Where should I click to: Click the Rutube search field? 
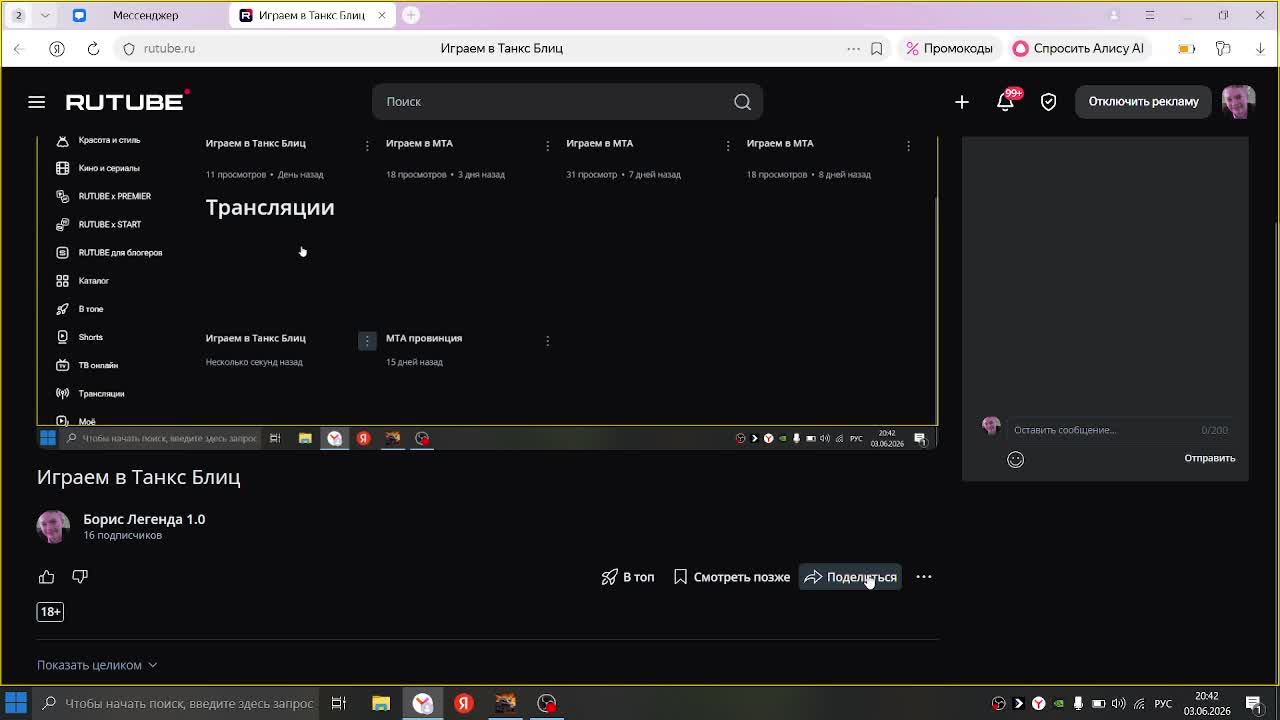[x=567, y=101]
